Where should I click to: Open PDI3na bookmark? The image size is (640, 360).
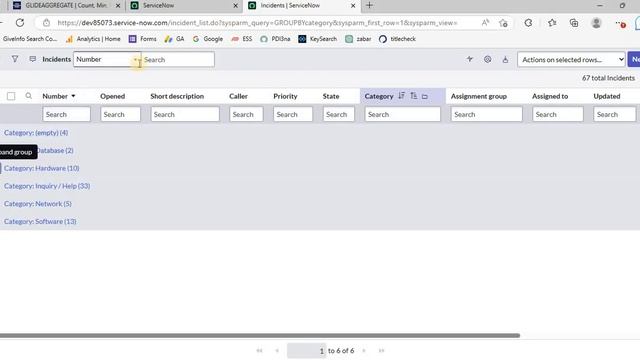pos(276,39)
